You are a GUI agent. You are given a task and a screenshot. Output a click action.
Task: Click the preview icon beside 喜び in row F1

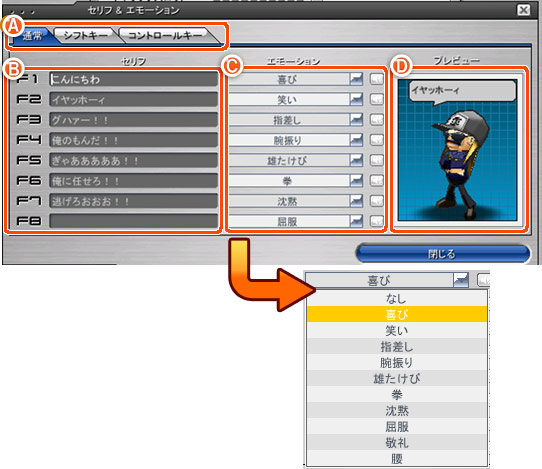point(376,79)
